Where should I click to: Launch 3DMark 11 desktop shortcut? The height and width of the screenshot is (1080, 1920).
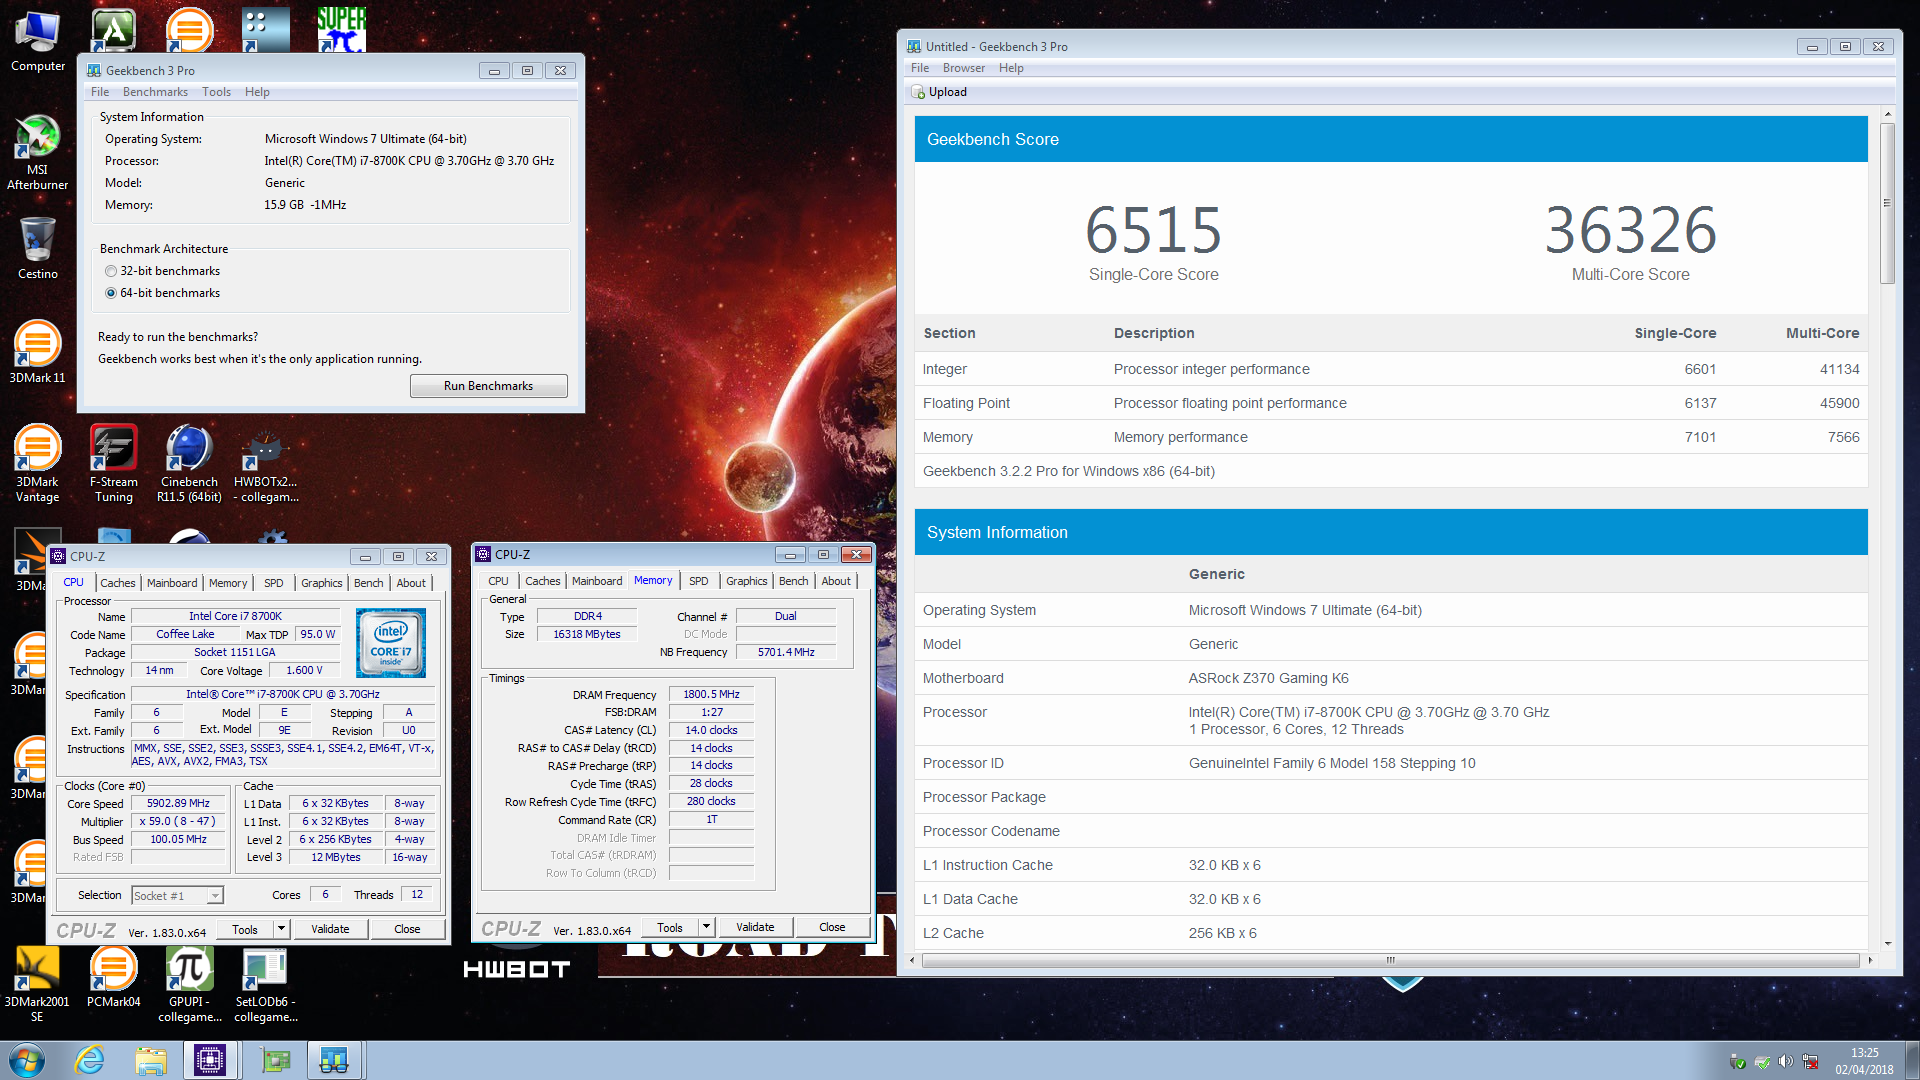click(x=37, y=352)
